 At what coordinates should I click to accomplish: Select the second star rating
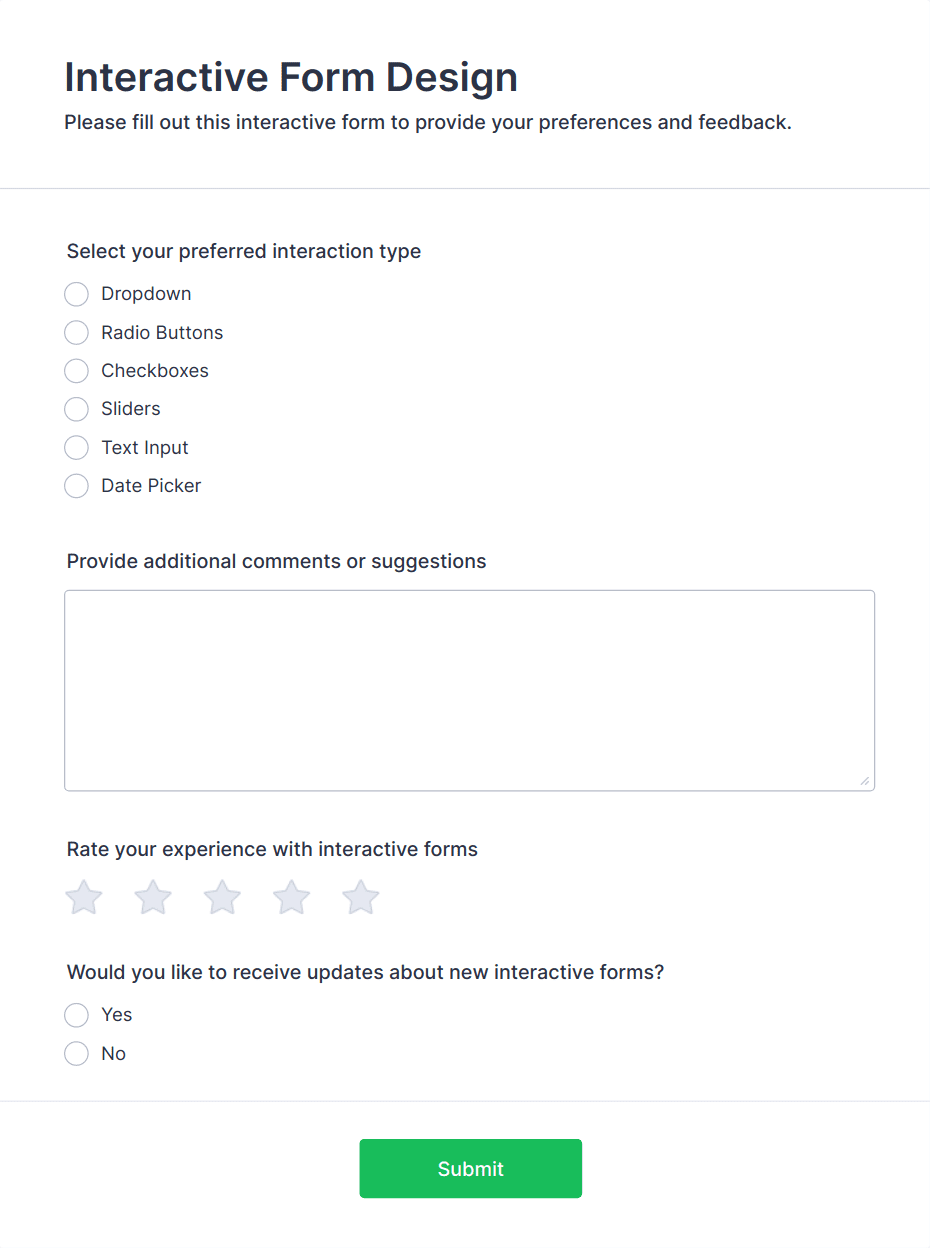(153, 897)
